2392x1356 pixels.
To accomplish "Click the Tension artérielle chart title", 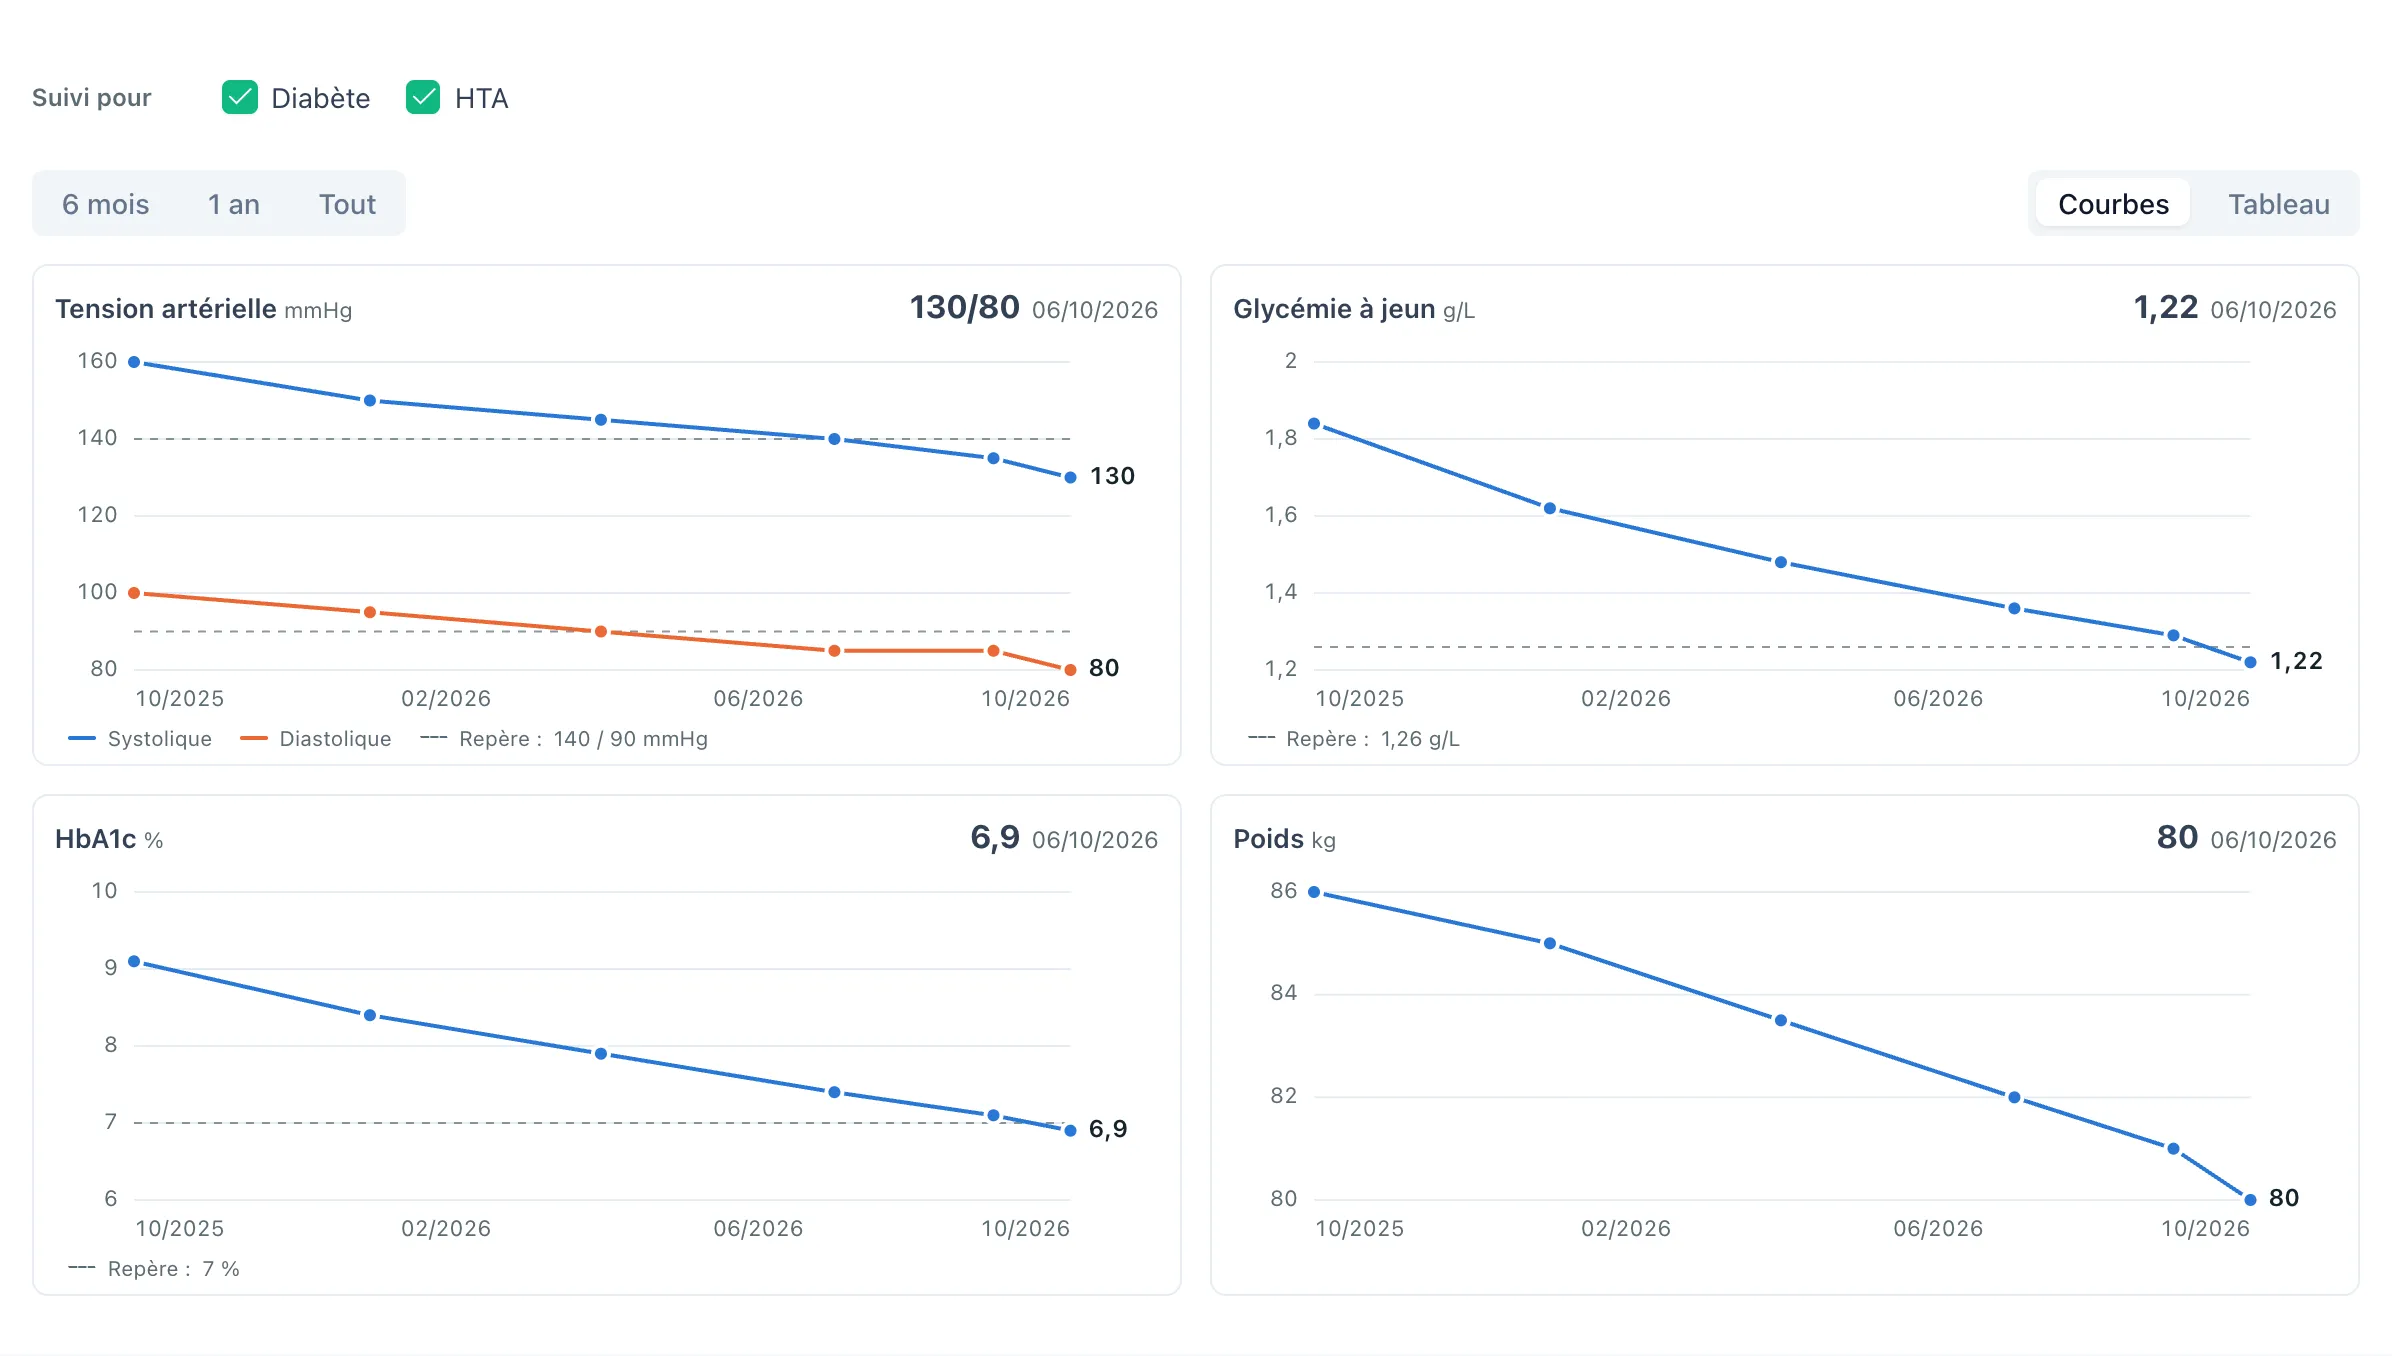I will point(165,309).
